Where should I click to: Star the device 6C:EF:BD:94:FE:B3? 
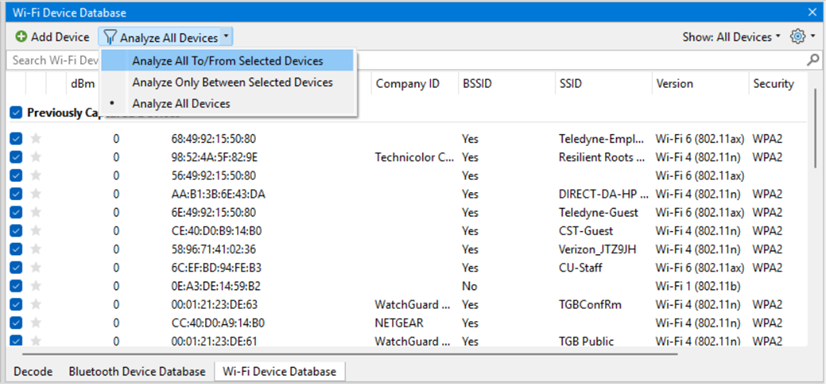(36, 268)
